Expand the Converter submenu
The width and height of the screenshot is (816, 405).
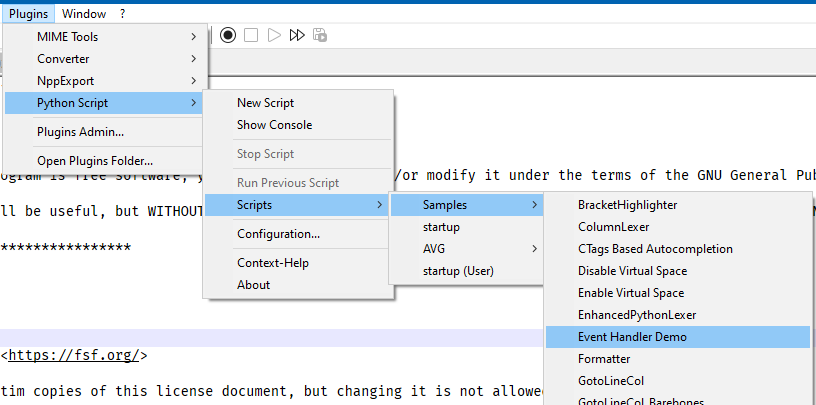click(x=106, y=59)
